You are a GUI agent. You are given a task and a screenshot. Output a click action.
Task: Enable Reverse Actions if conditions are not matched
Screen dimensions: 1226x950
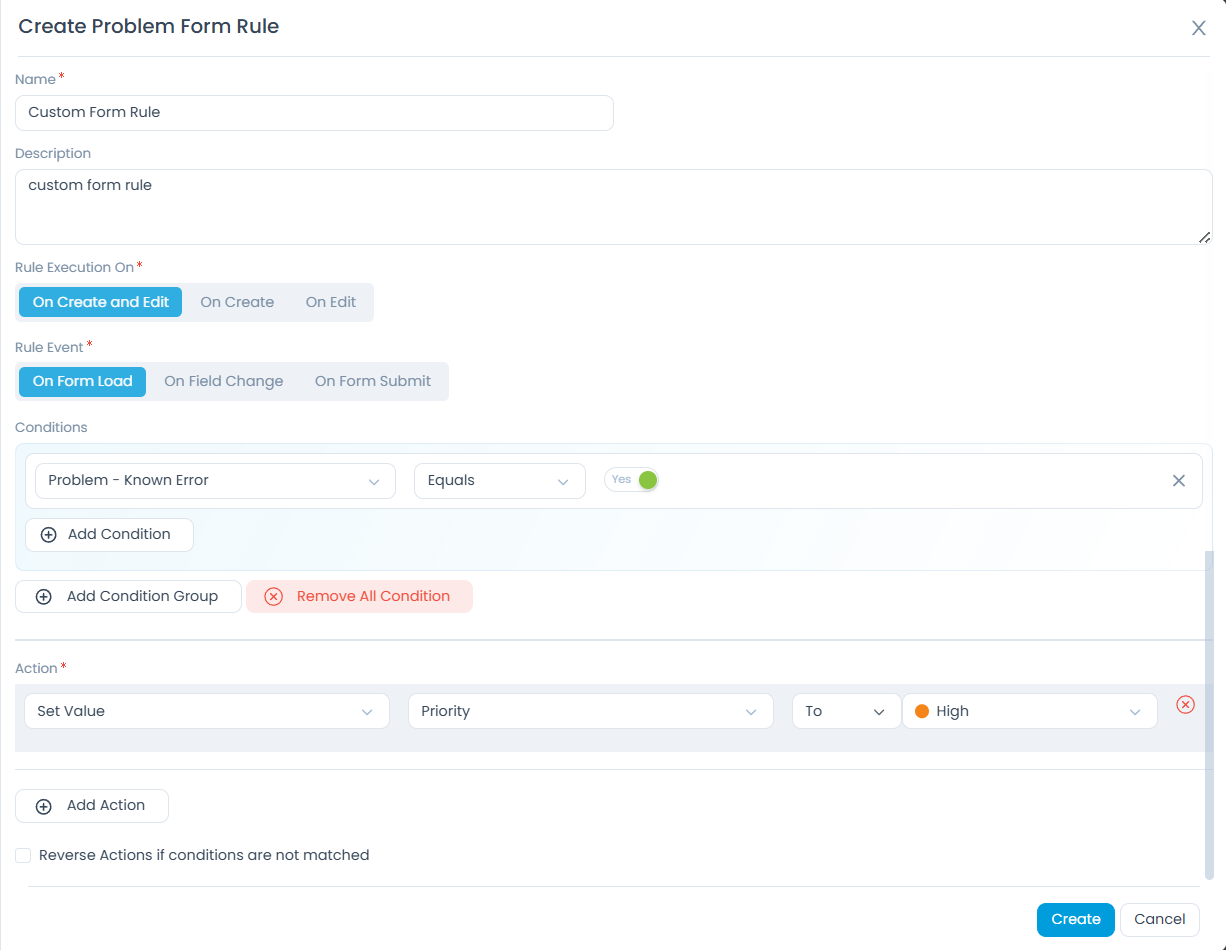coord(23,855)
